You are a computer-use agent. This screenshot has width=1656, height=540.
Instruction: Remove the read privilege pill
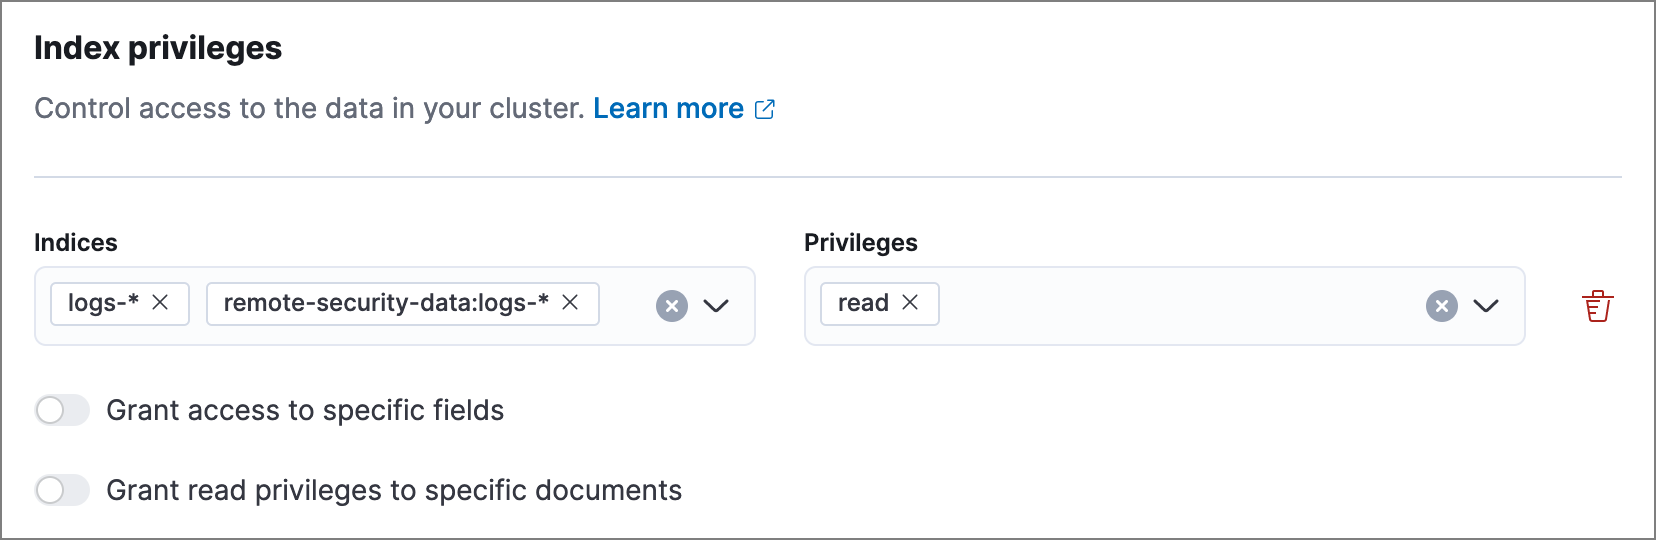point(910,303)
